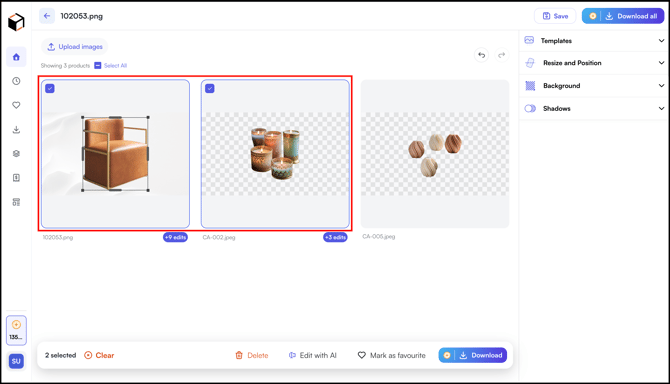Viewport: 670px width, 384px height.
Task: Toggle the Select All checkbox
Action: tap(98, 65)
